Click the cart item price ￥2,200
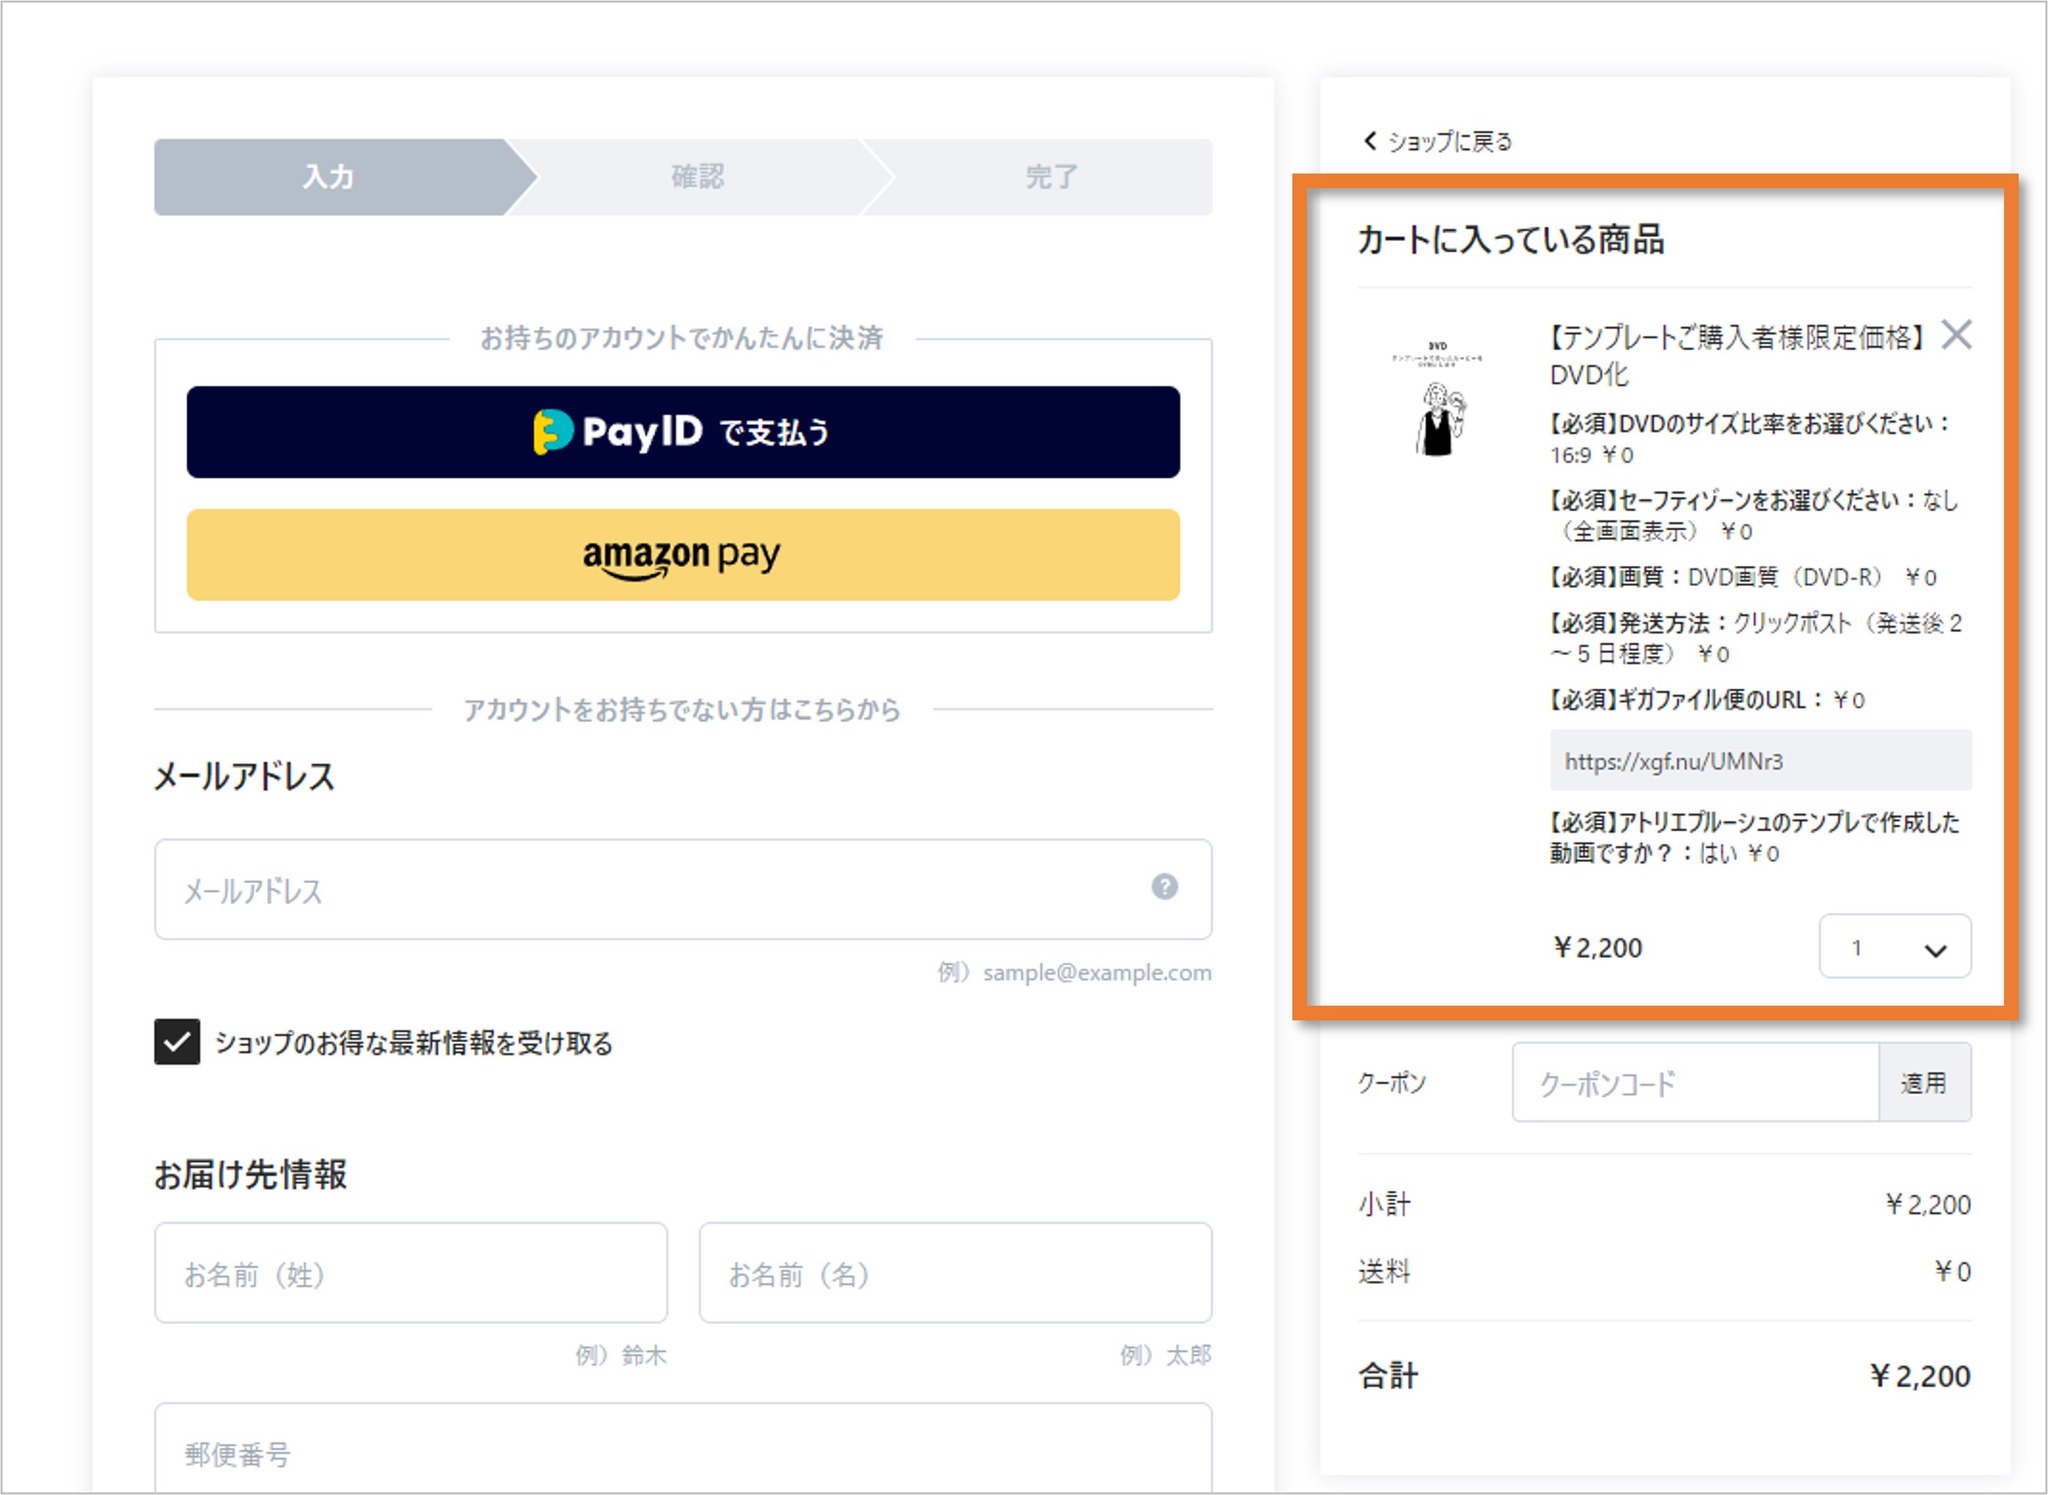 (1597, 947)
